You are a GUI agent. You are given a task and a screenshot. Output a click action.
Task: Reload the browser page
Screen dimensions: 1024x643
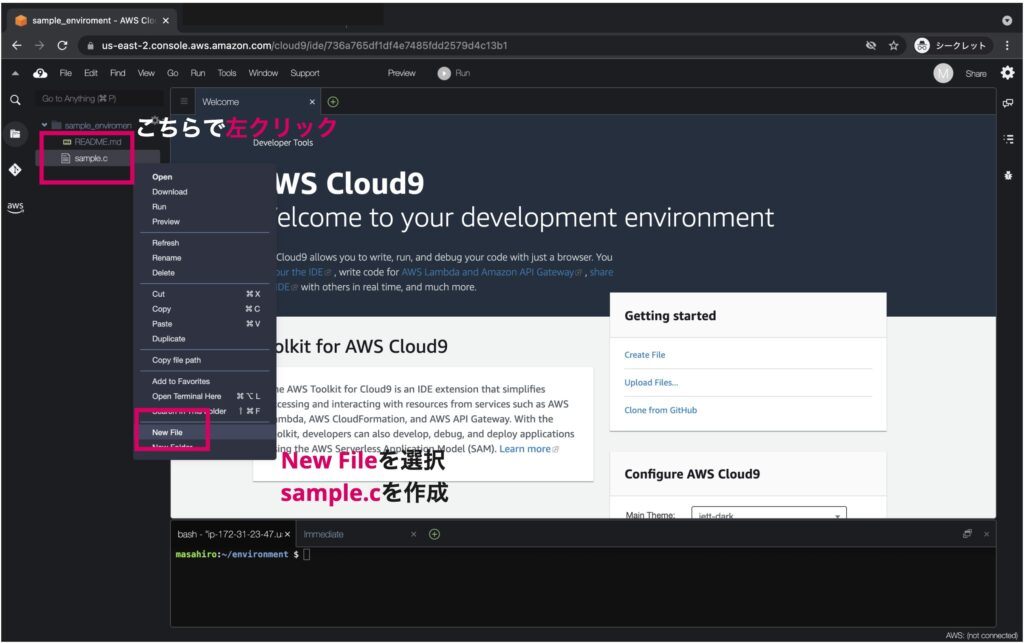[62, 45]
